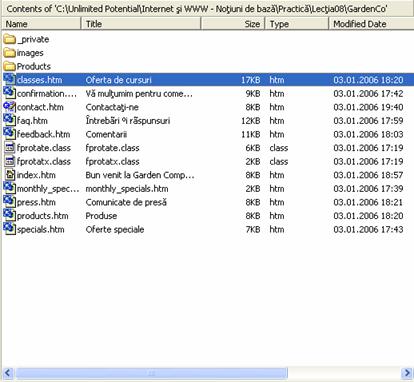Click the title 'Produse'
Screen dimensions: 414x382
click(101, 216)
